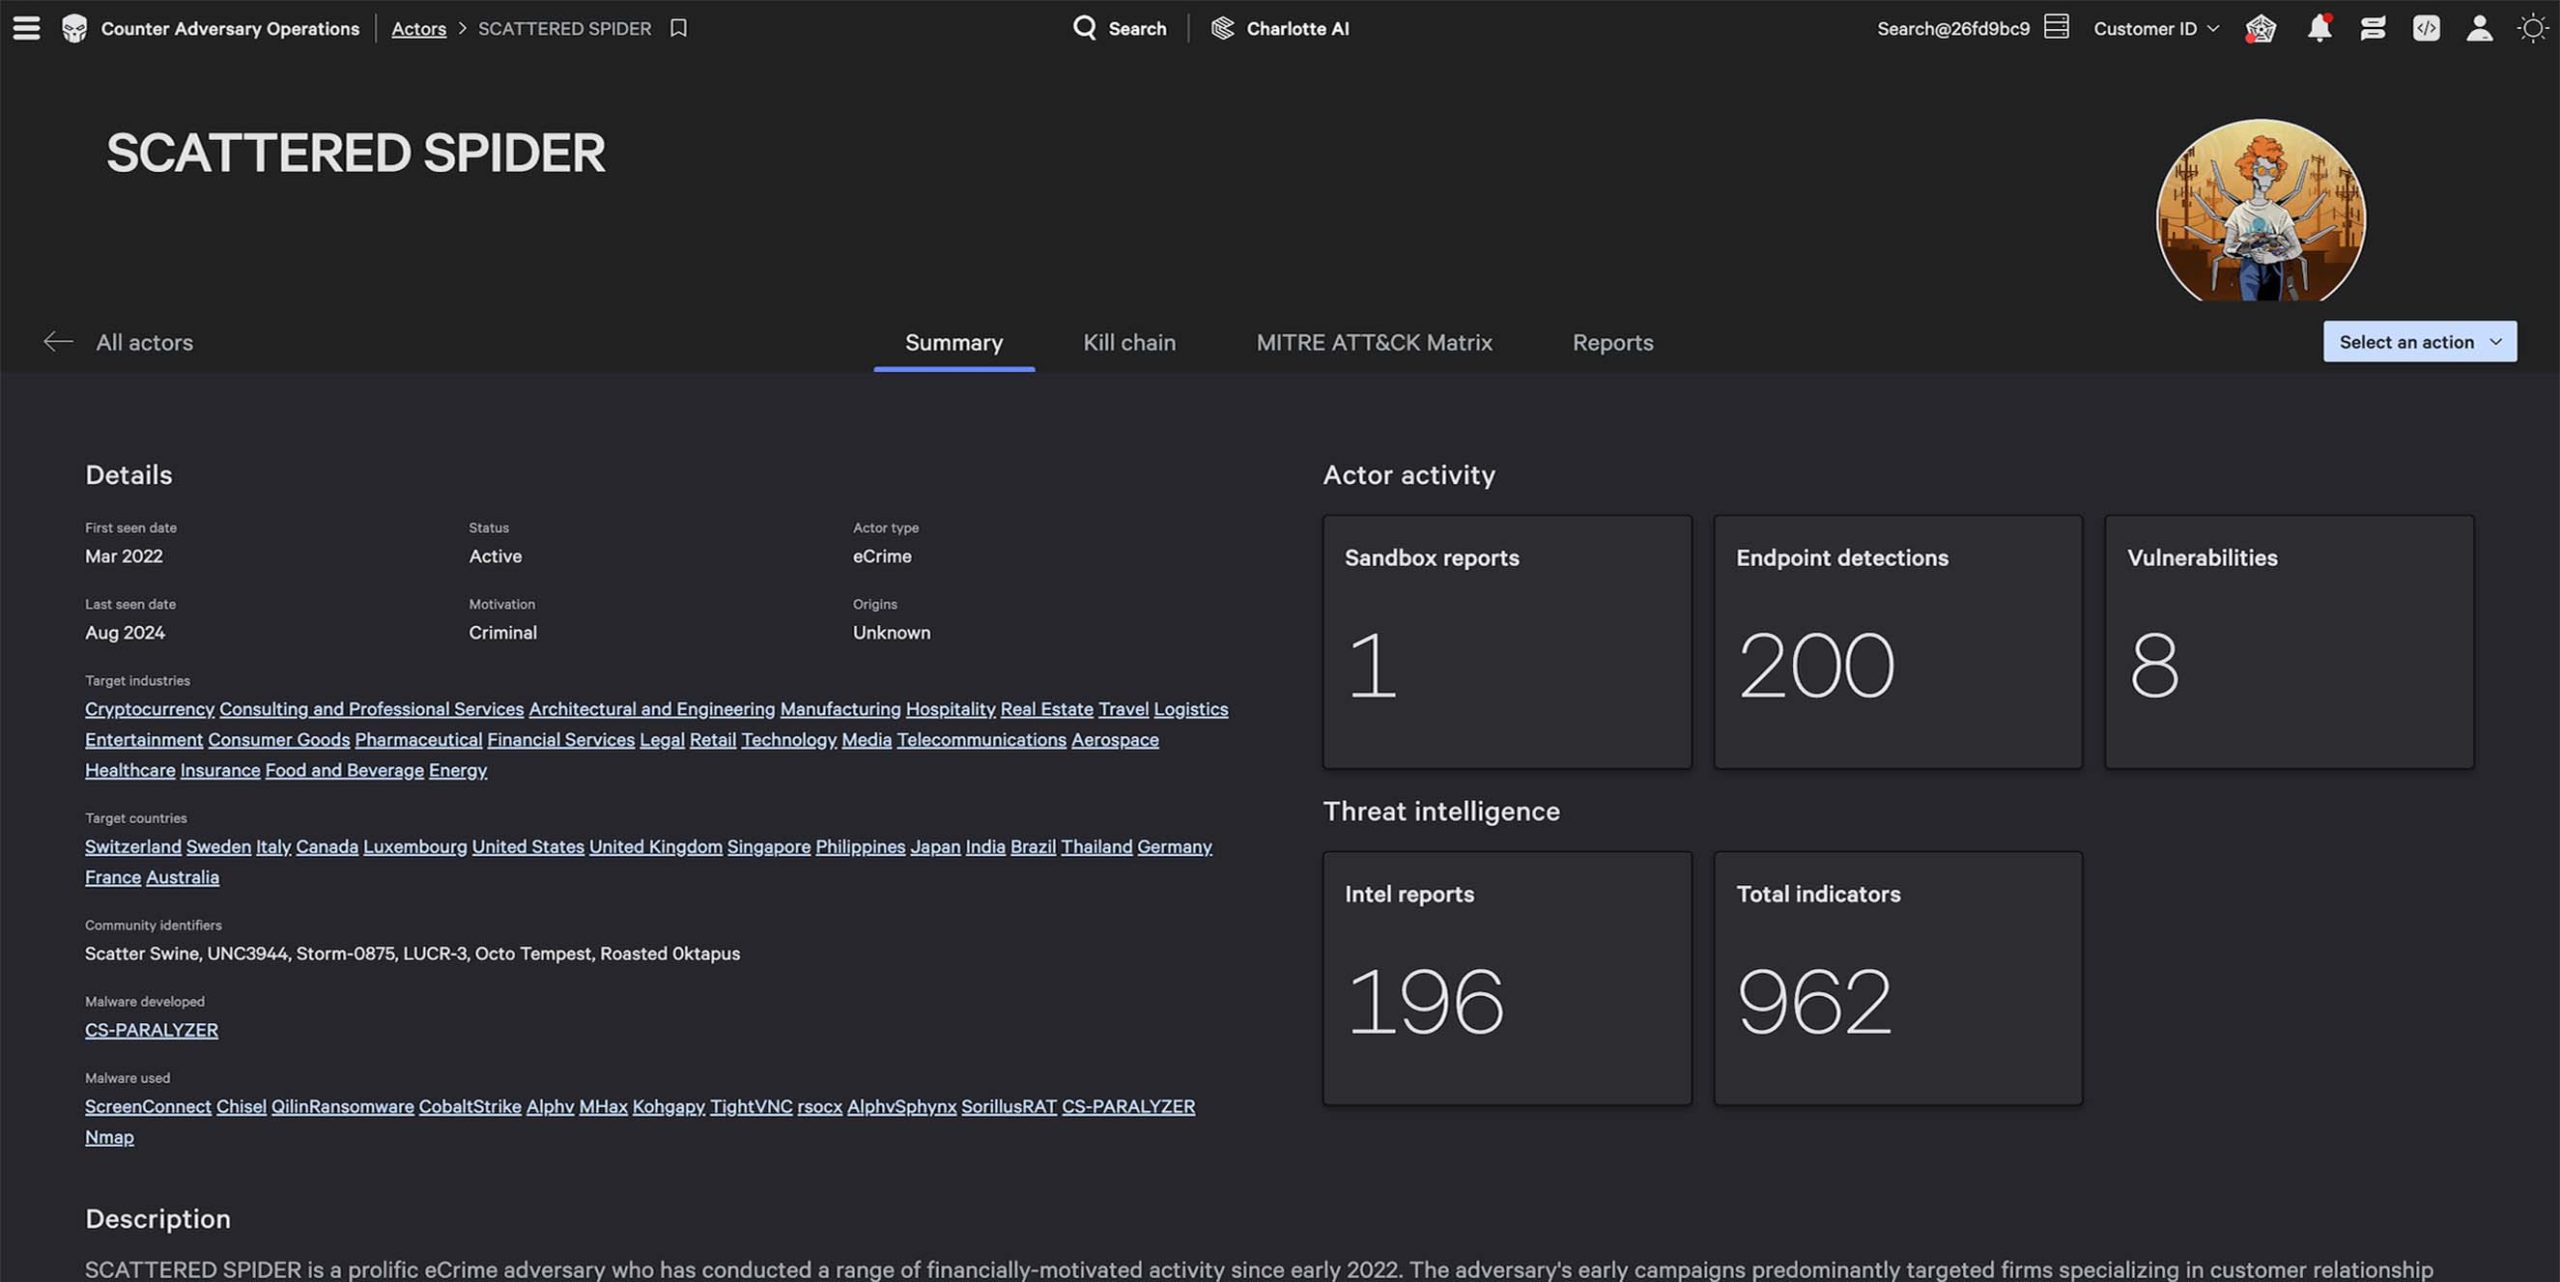Click the SorillusRAT malware link

(x=1008, y=1107)
